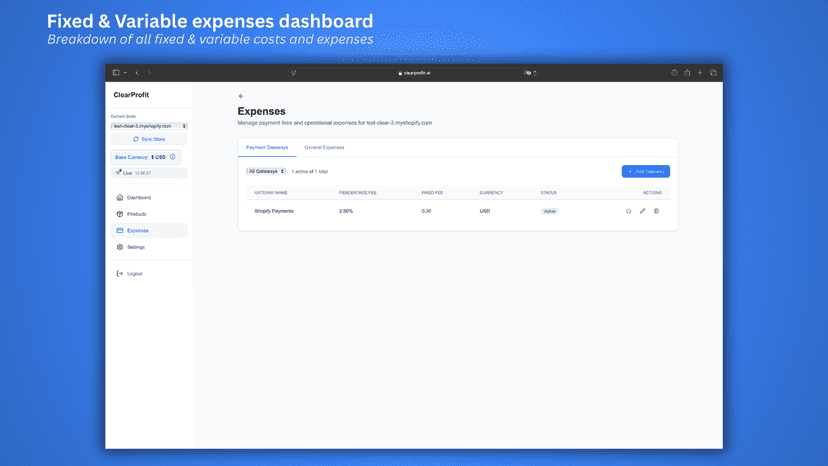Viewport: 828px width, 466px height.
Task: Delete Shopify Payments with the trash icon
Action: (x=656, y=211)
